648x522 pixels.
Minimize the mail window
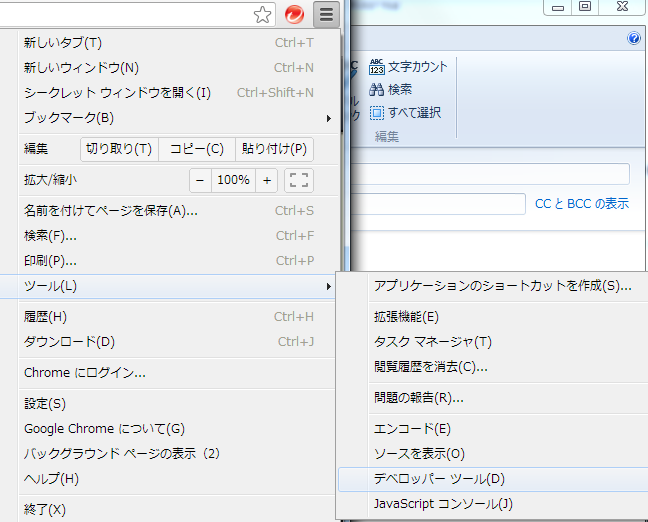(x=558, y=7)
